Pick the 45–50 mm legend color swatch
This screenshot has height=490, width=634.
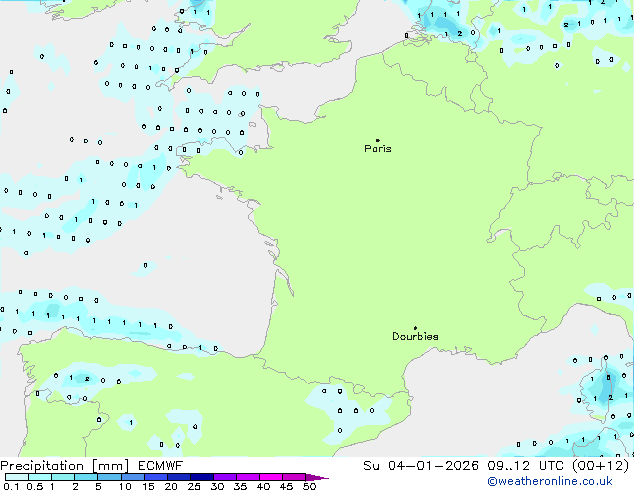pos(294,477)
